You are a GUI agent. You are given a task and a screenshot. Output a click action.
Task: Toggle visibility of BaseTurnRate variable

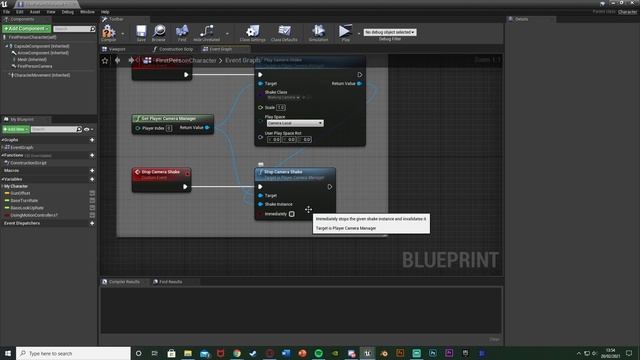(x=92, y=201)
